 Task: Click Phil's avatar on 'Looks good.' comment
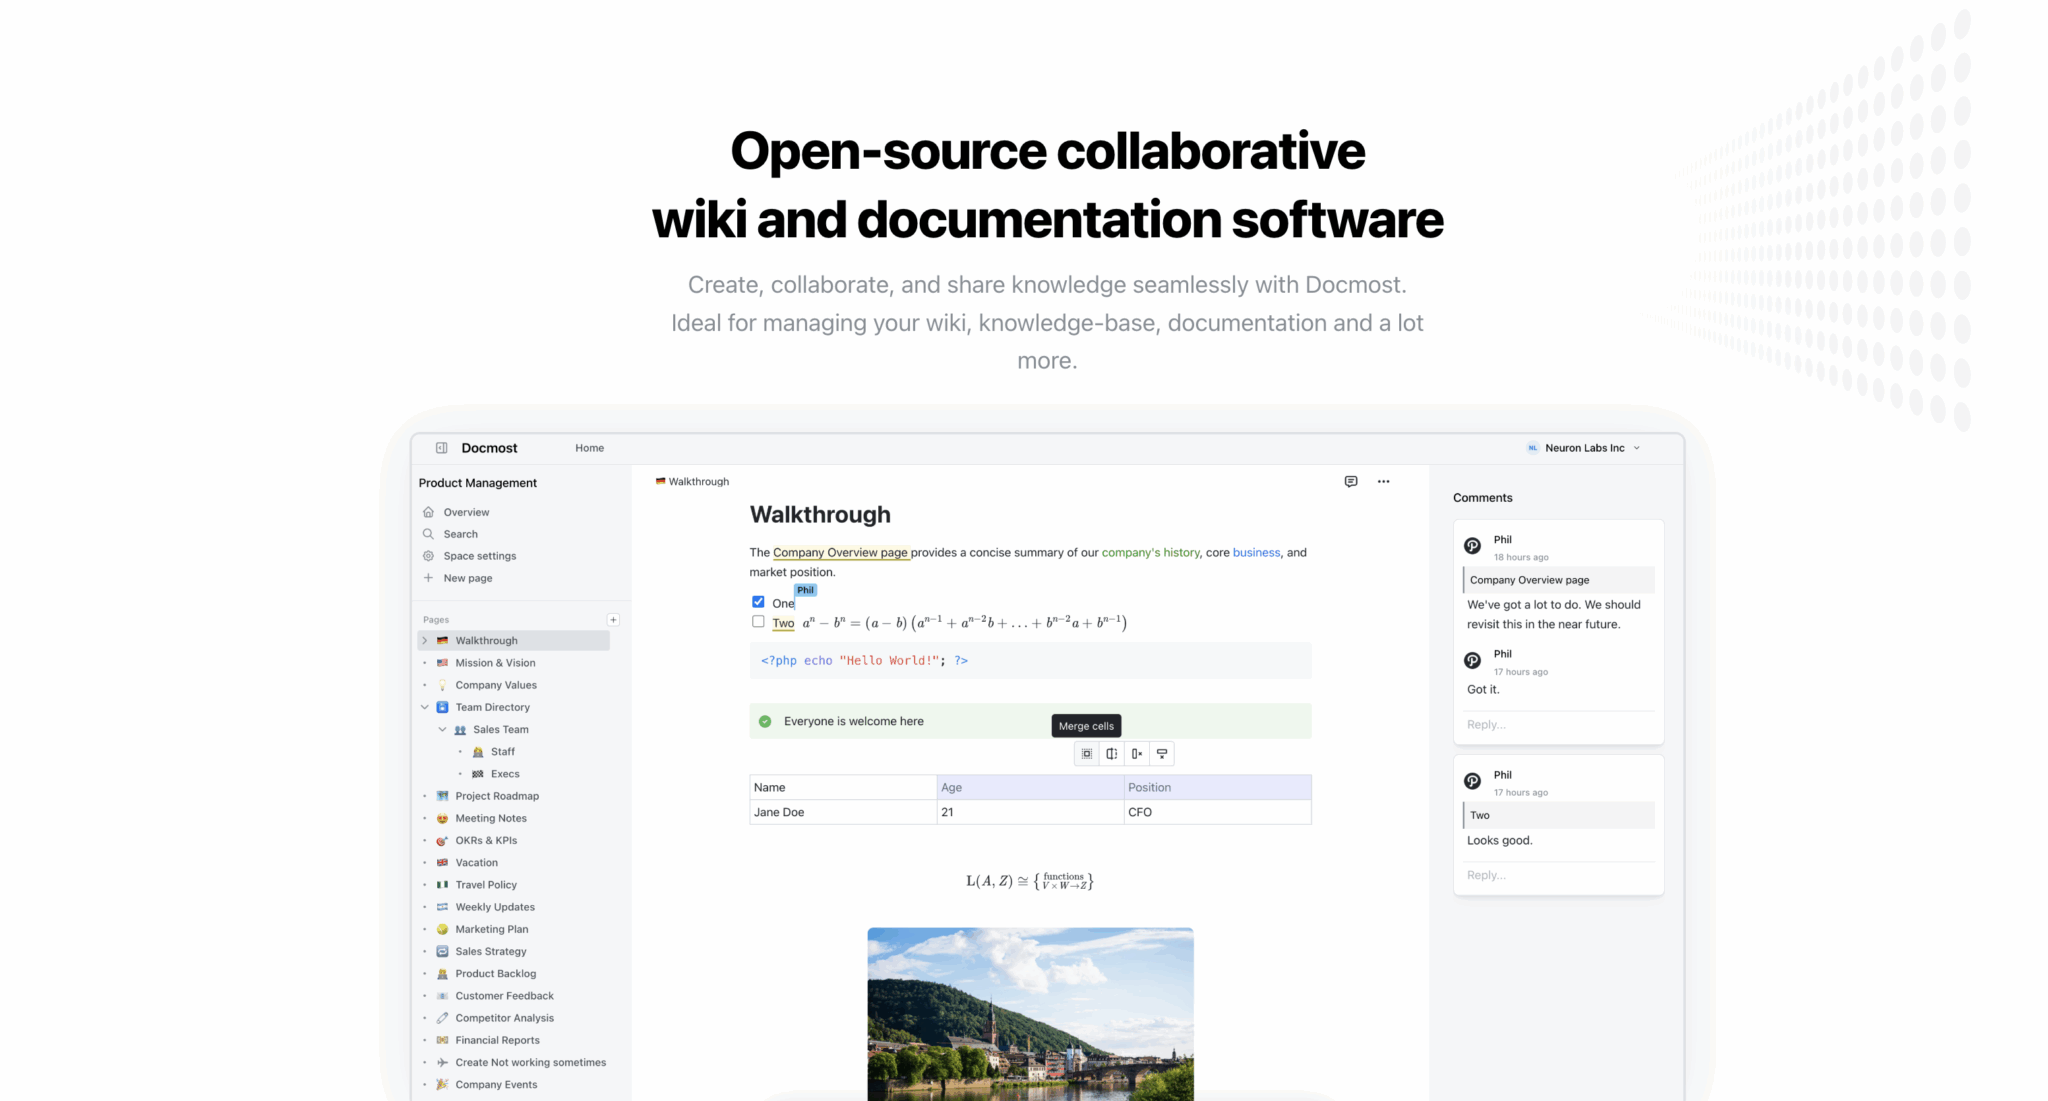[x=1473, y=781]
